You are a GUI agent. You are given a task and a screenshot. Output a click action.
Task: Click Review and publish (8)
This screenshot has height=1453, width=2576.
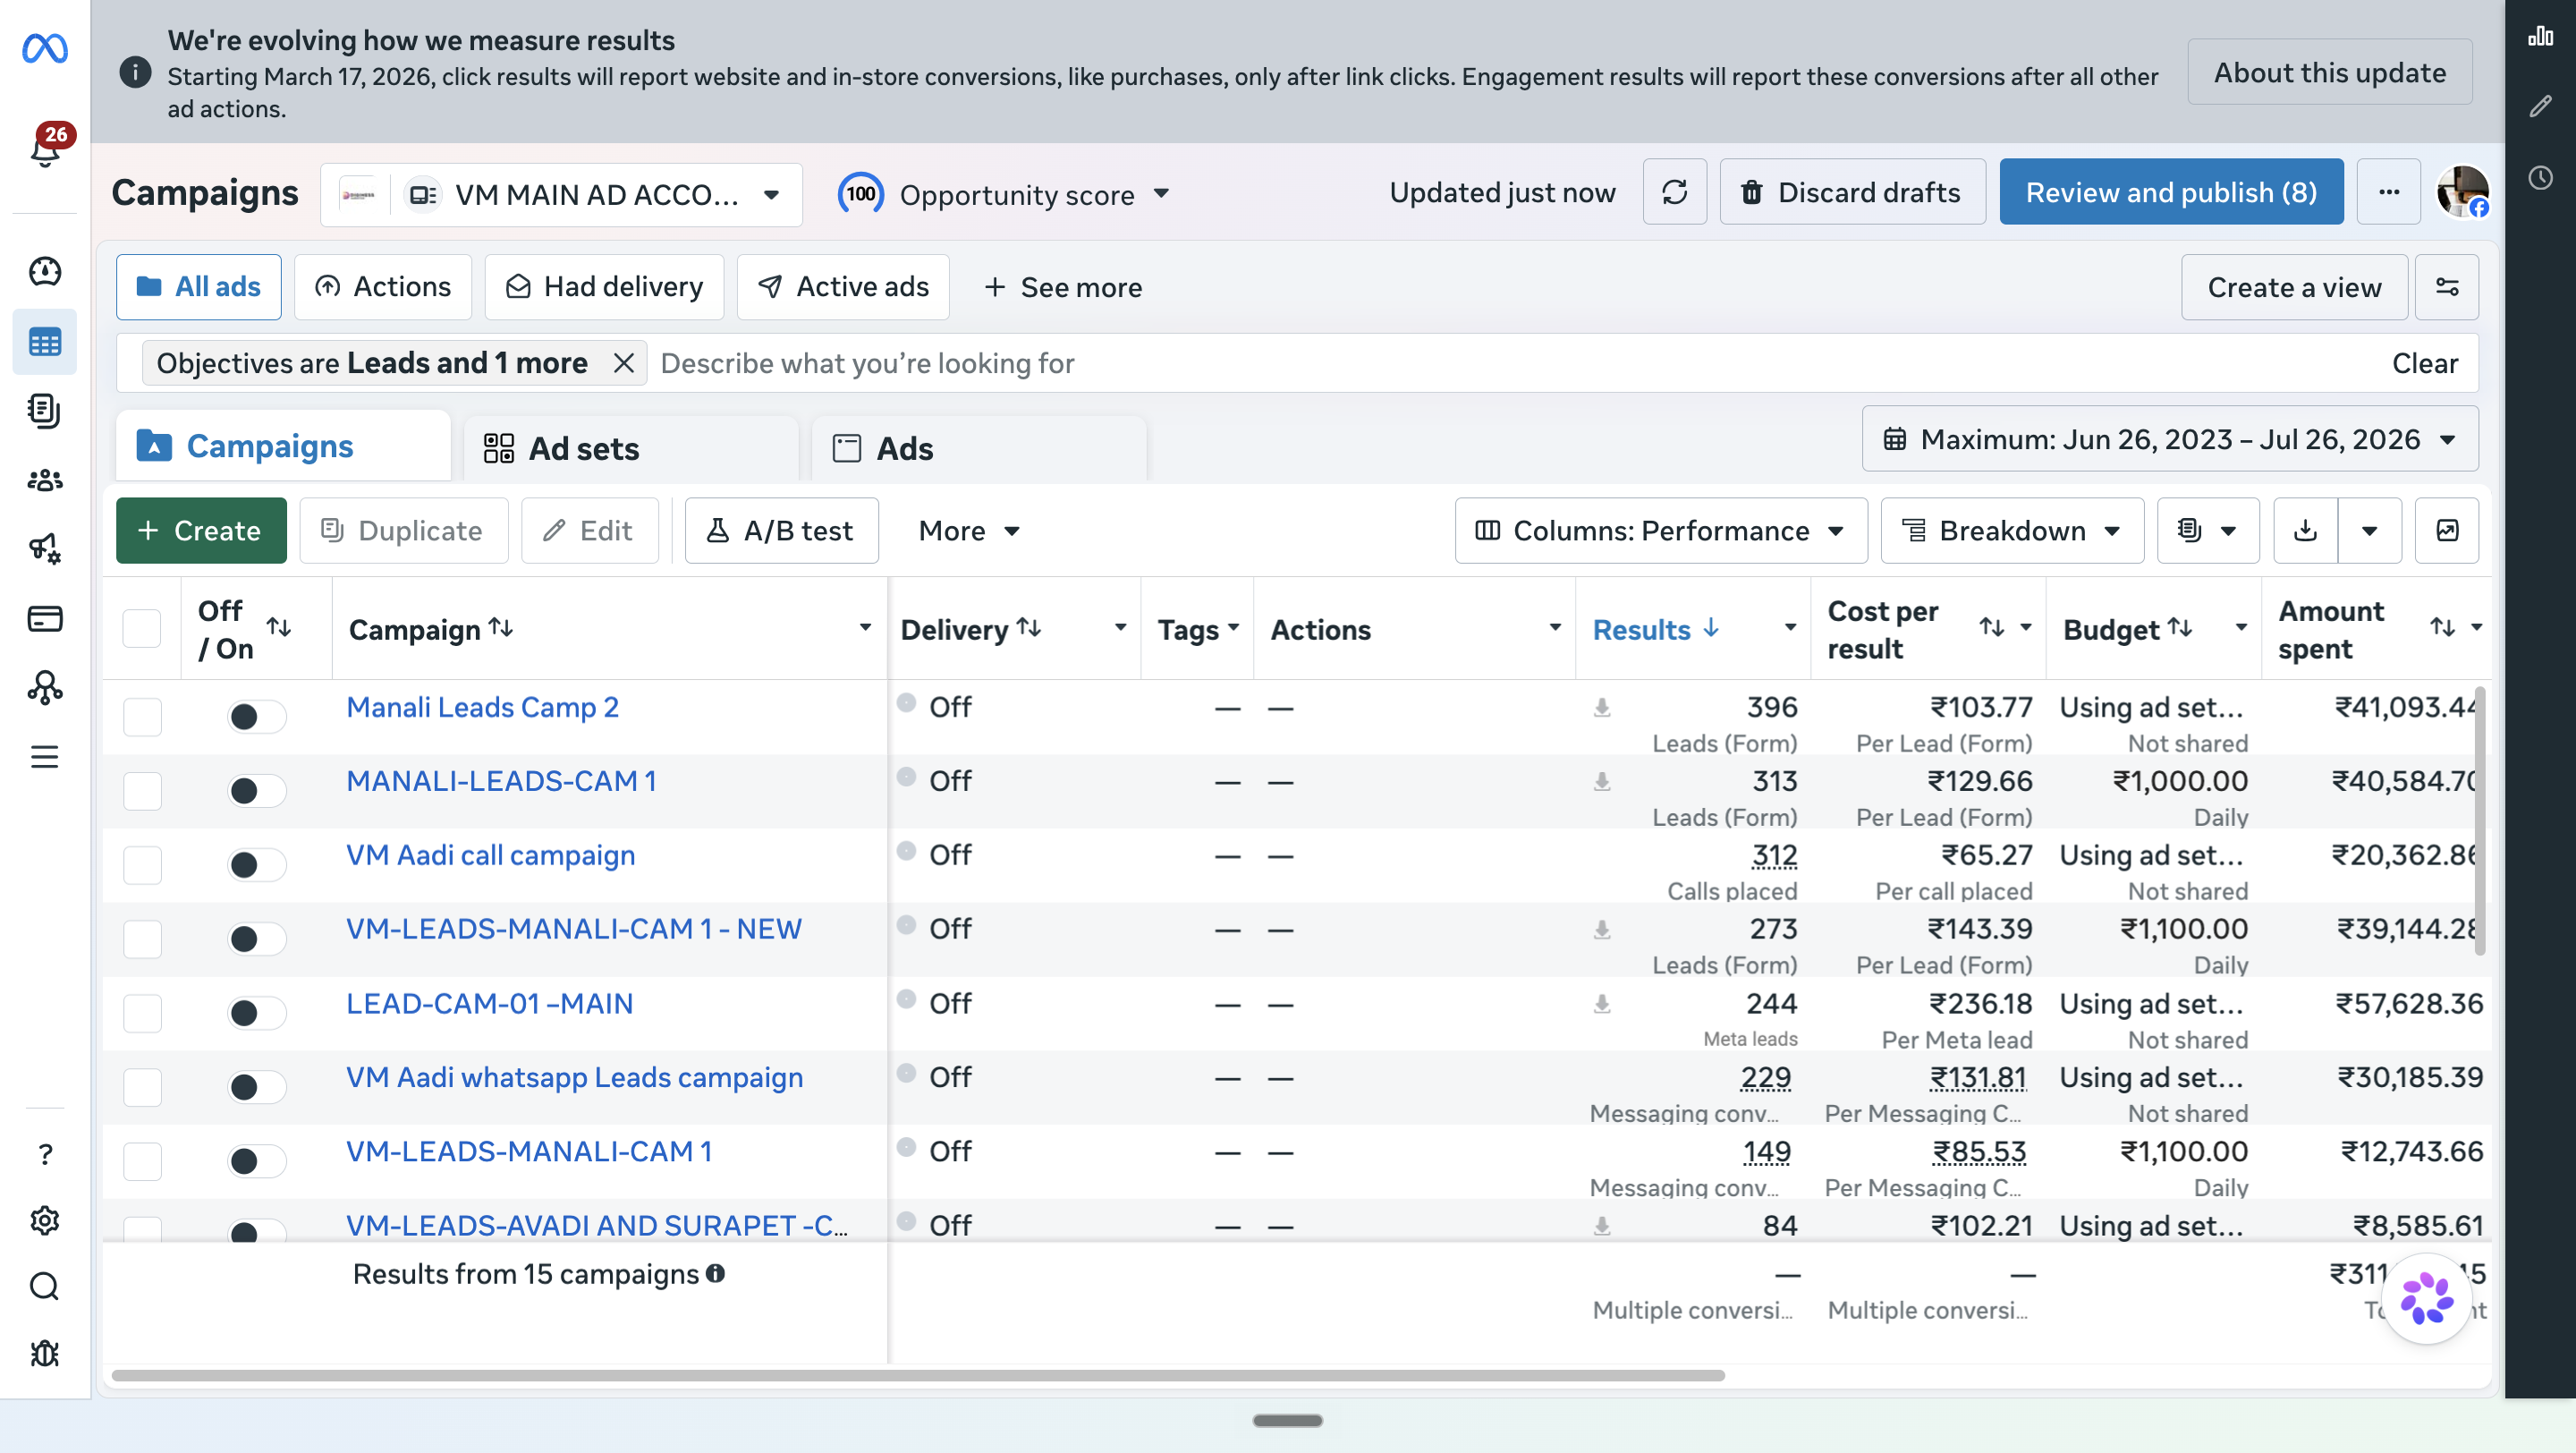(2171, 192)
